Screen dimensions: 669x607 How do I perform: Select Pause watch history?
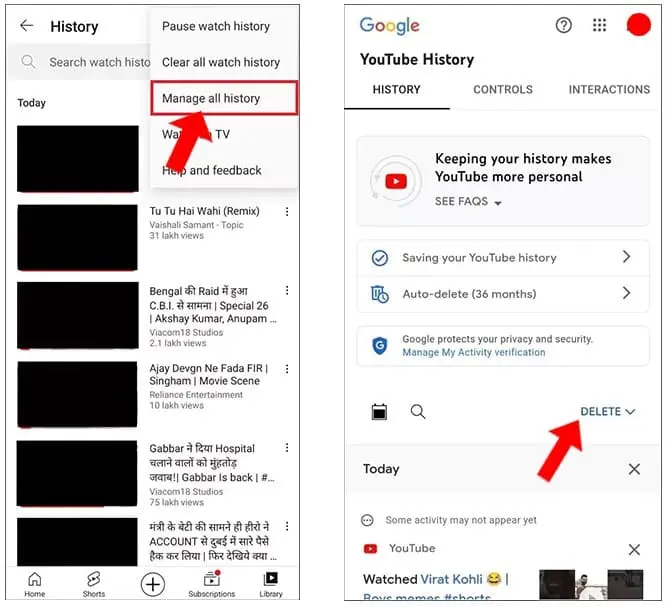(x=215, y=26)
